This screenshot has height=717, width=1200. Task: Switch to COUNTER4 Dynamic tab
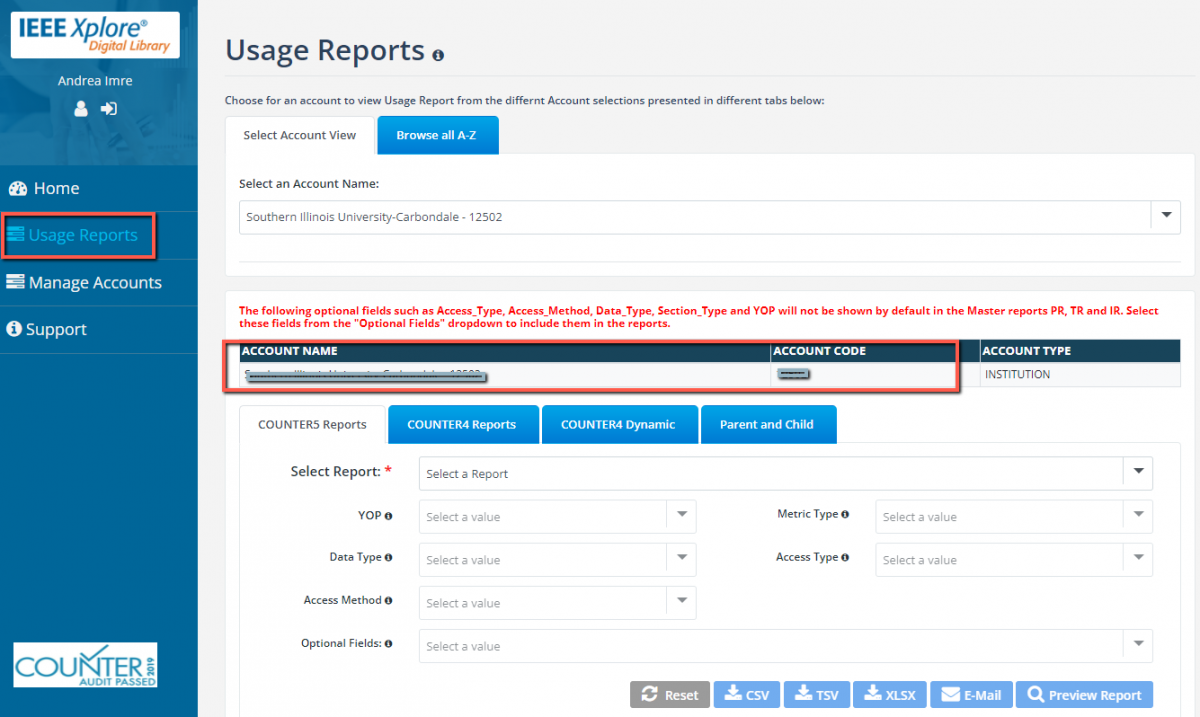tap(618, 424)
